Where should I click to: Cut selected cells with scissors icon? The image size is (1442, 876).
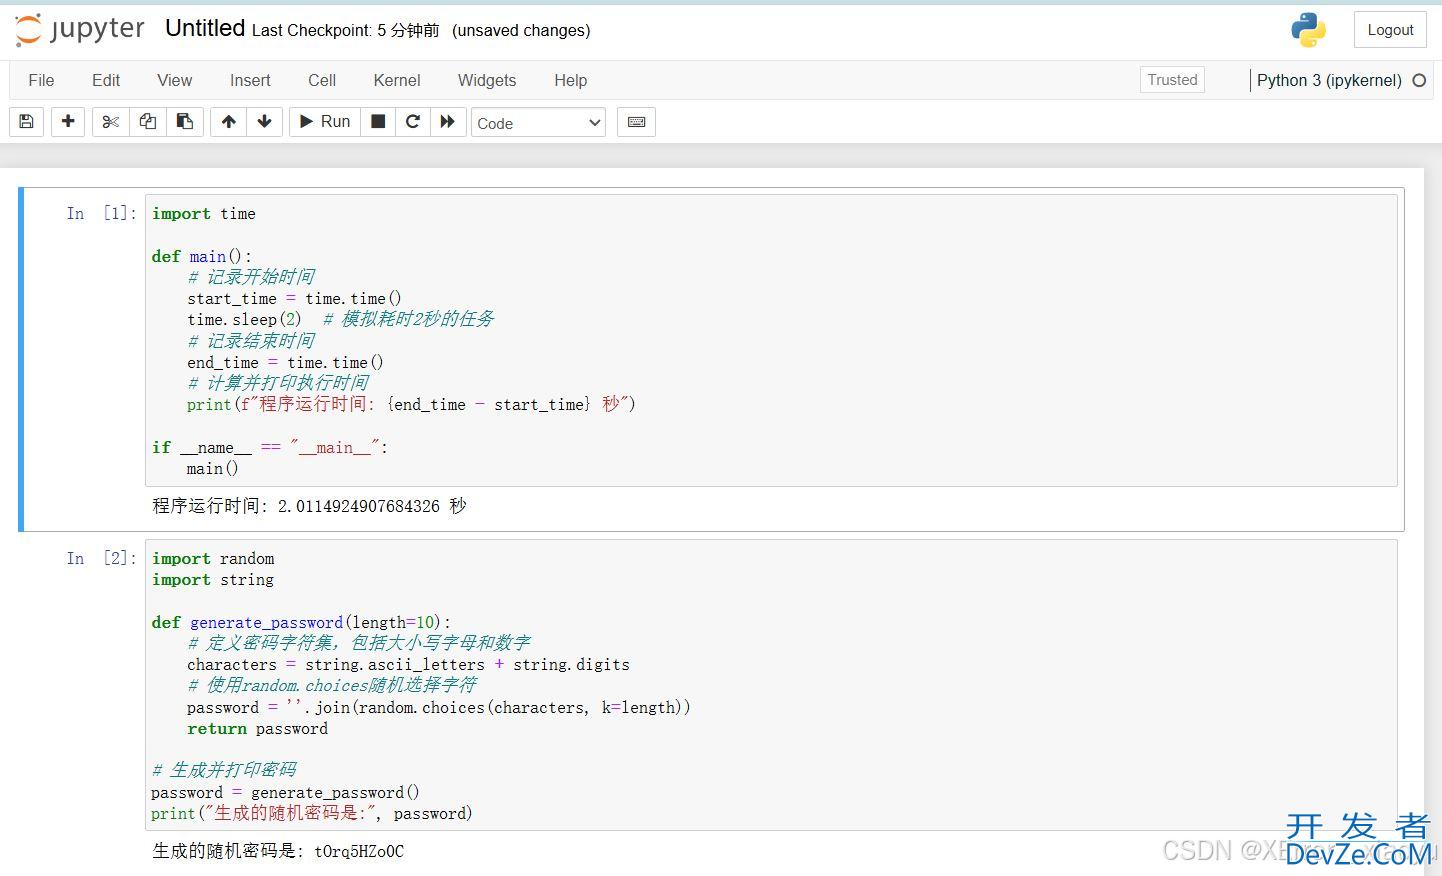tap(111, 122)
